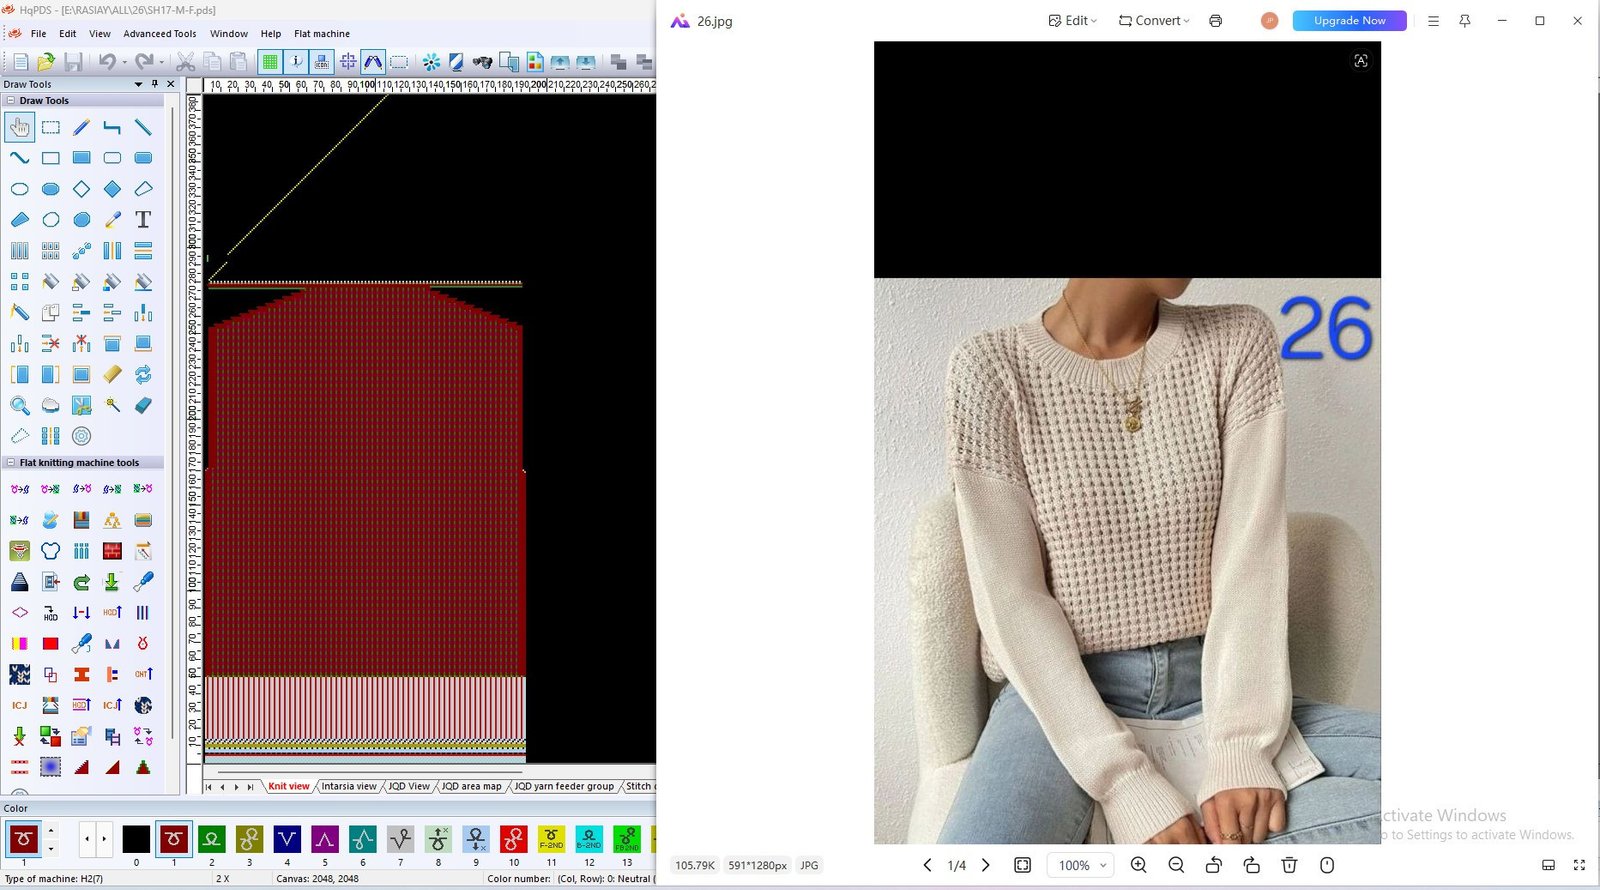1600x890 pixels.
Task: Open the Convert dropdown menu
Action: click(1153, 21)
